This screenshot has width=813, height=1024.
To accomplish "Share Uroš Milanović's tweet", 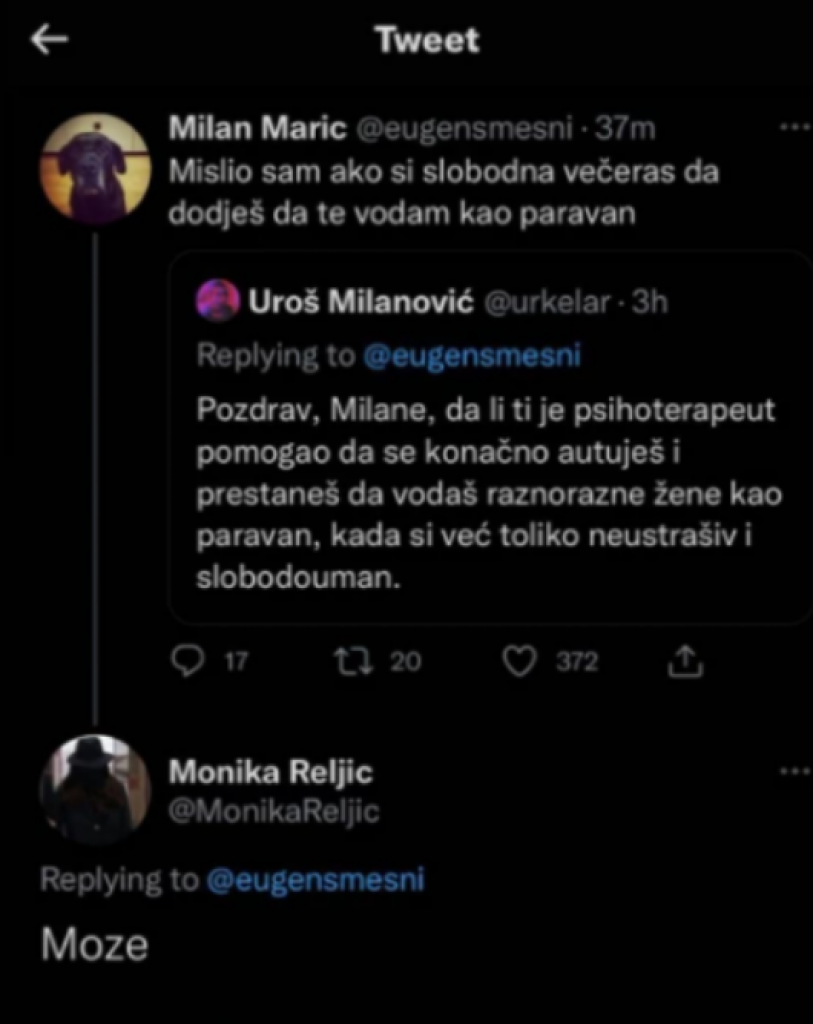I will [686, 659].
